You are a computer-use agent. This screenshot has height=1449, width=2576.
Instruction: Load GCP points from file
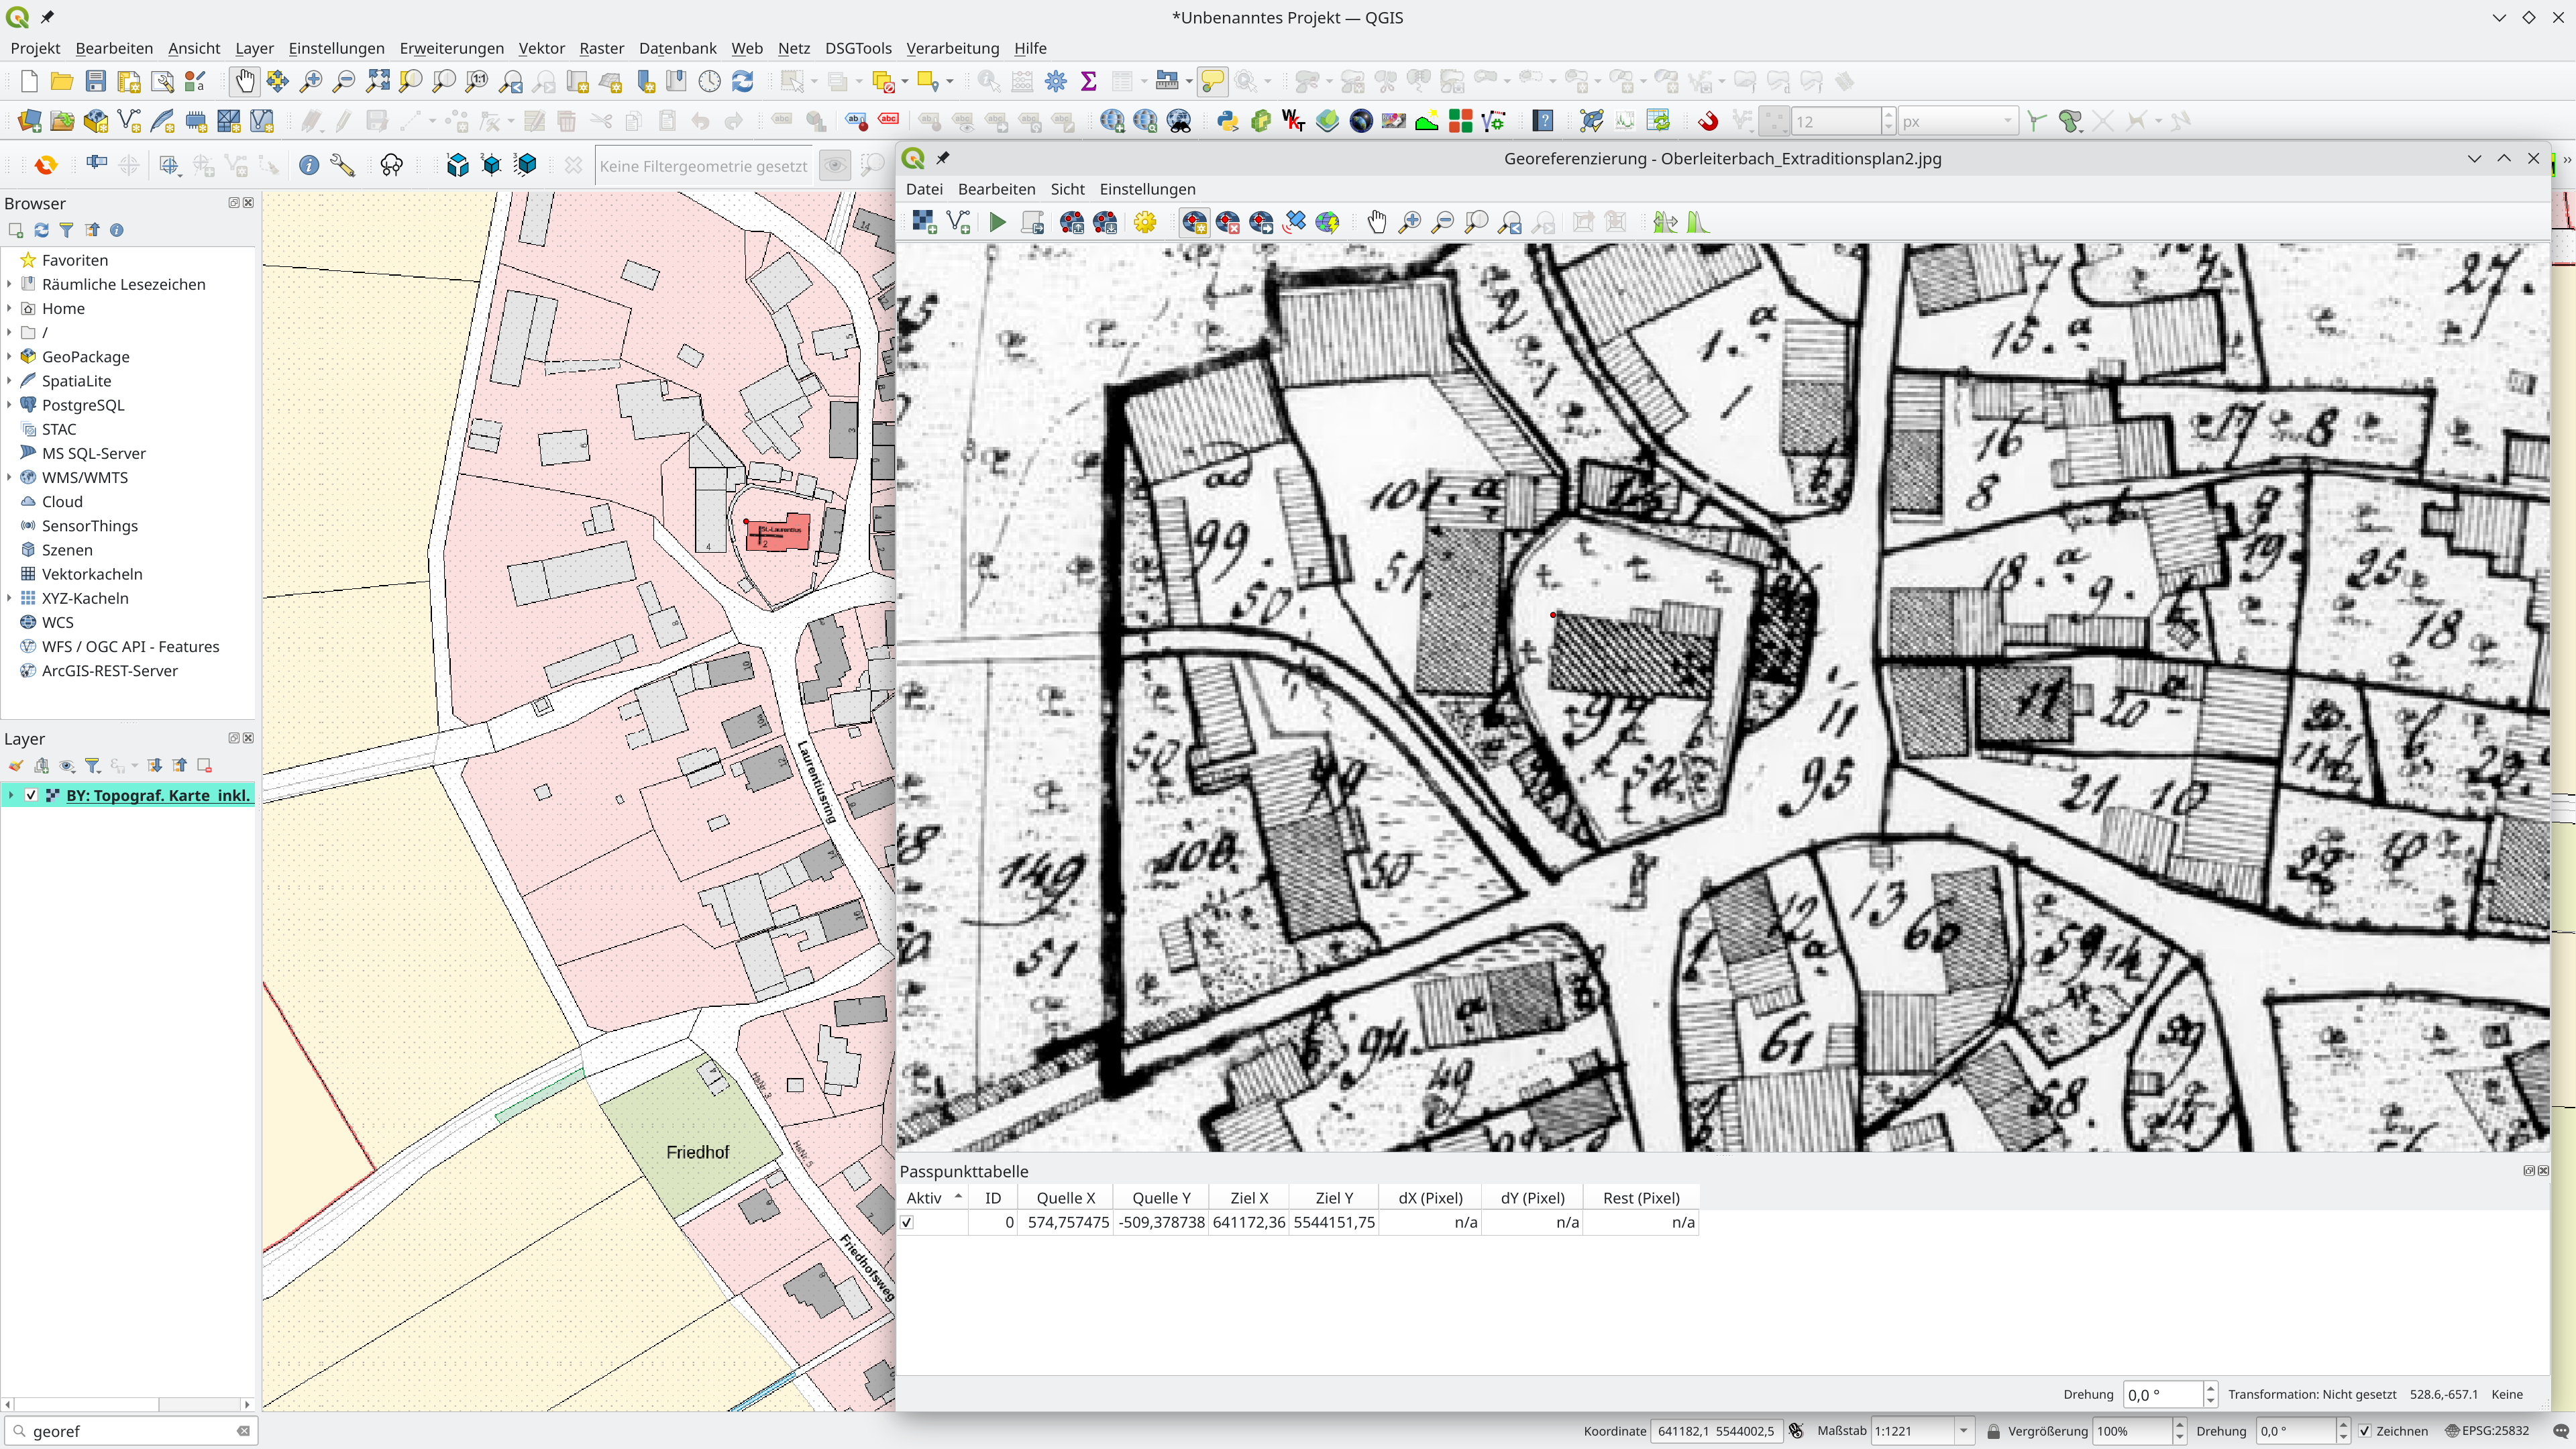1072,222
